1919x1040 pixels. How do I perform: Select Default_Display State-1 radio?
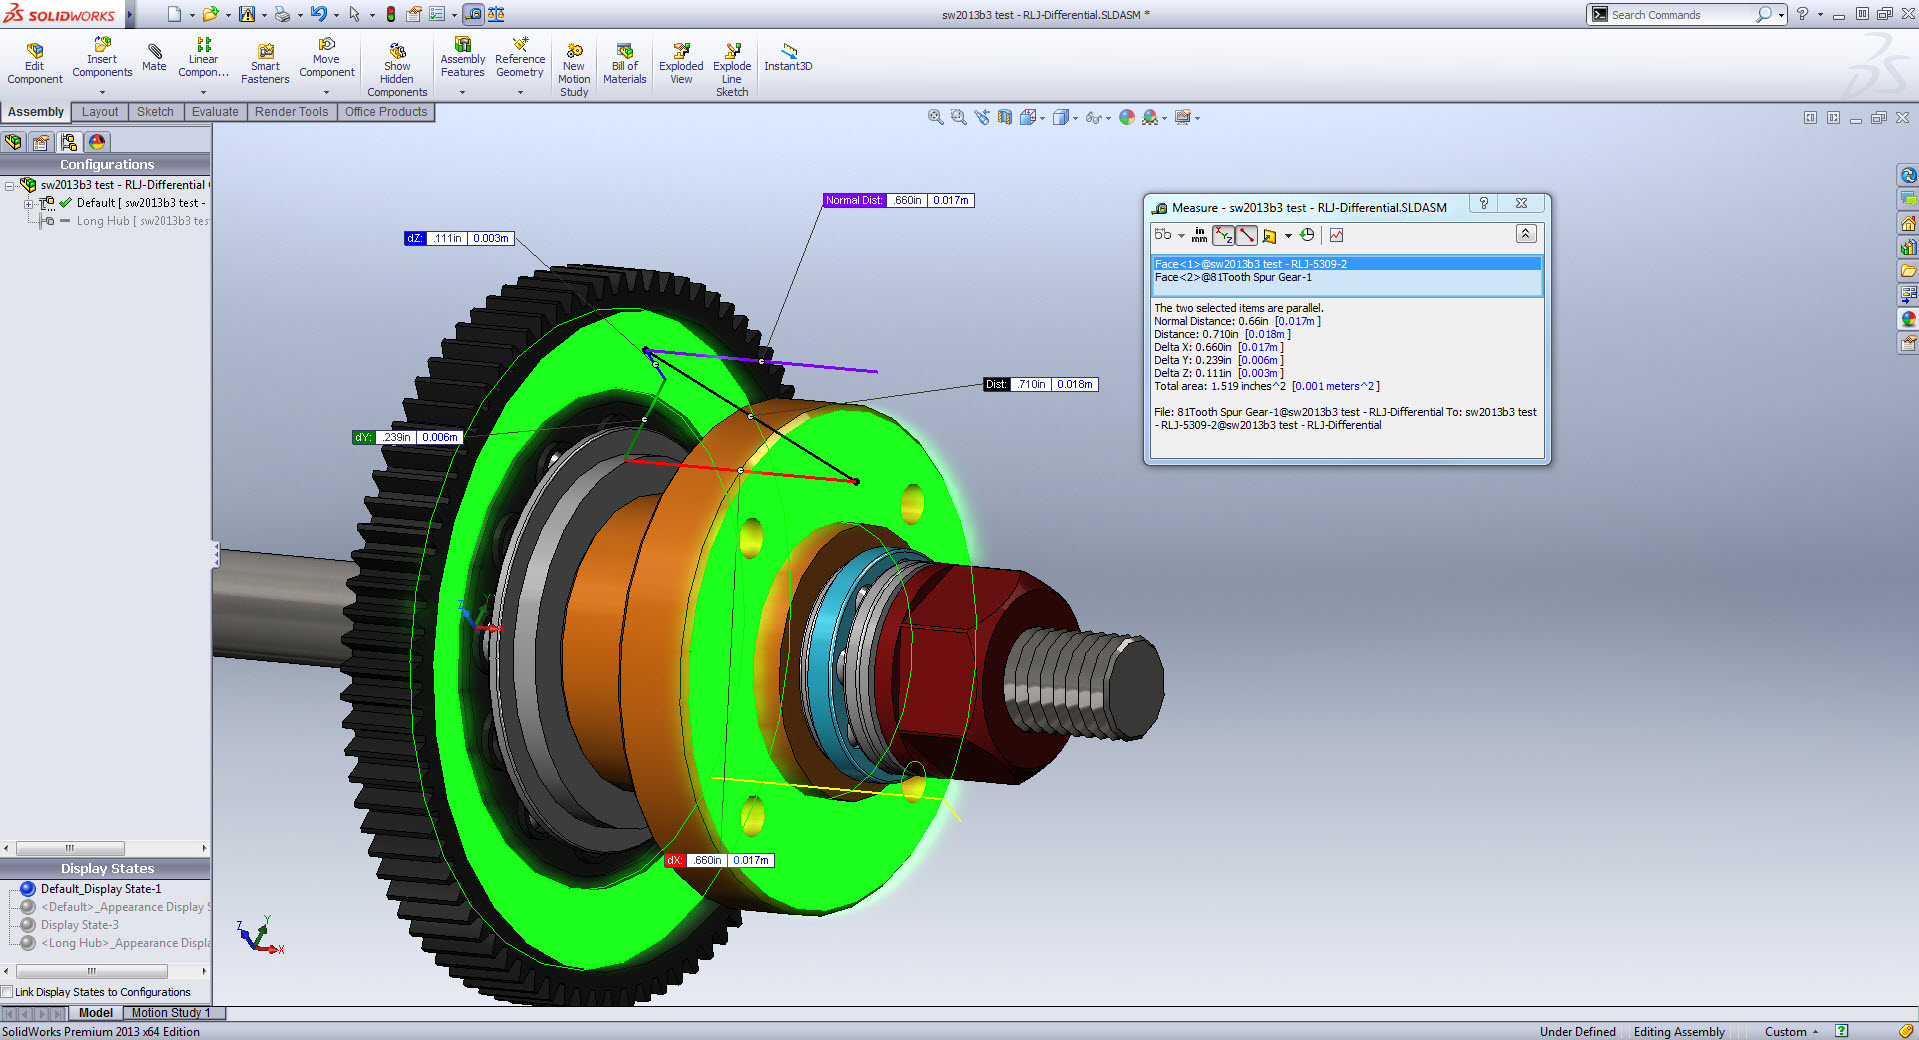pos(28,889)
